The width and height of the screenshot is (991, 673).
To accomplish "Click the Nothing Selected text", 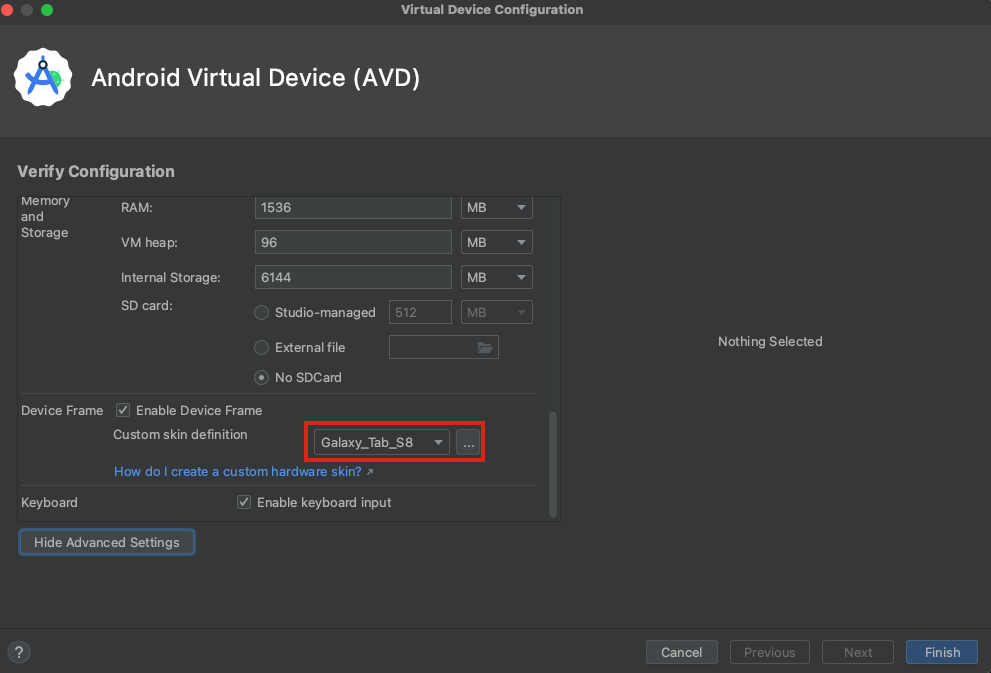I will tap(770, 341).
